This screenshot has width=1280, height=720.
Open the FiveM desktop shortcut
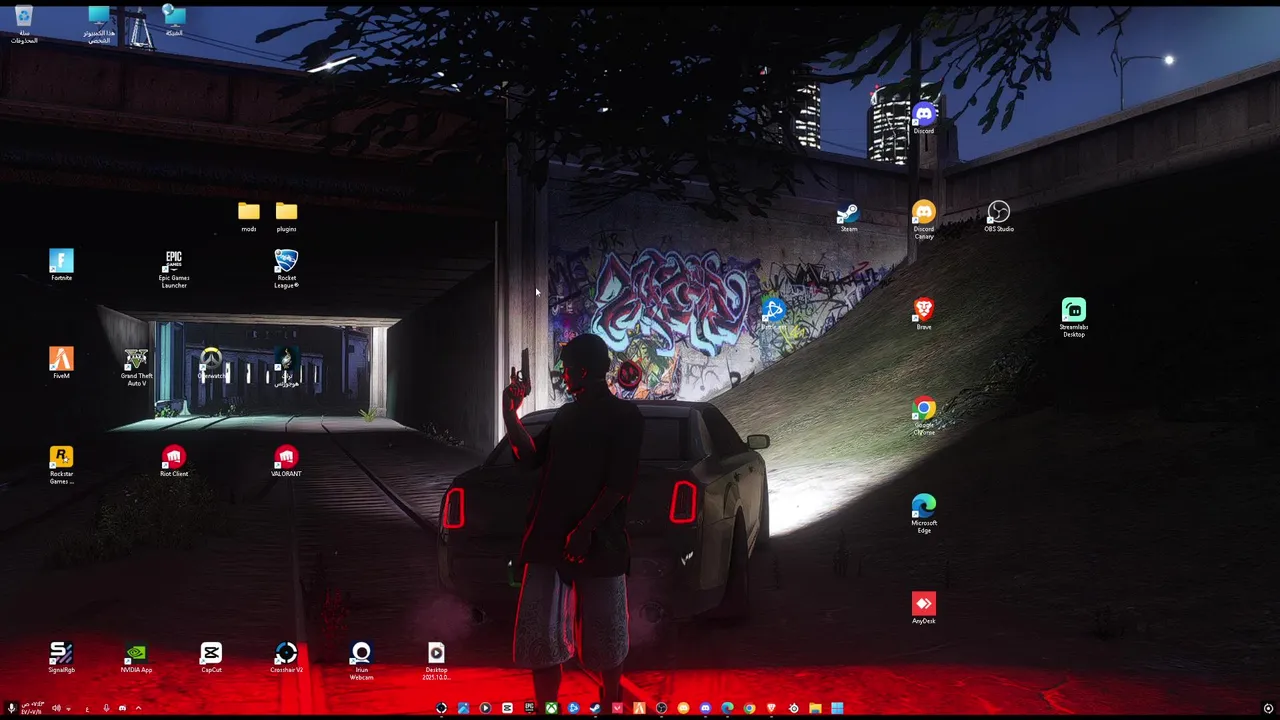coord(61,363)
